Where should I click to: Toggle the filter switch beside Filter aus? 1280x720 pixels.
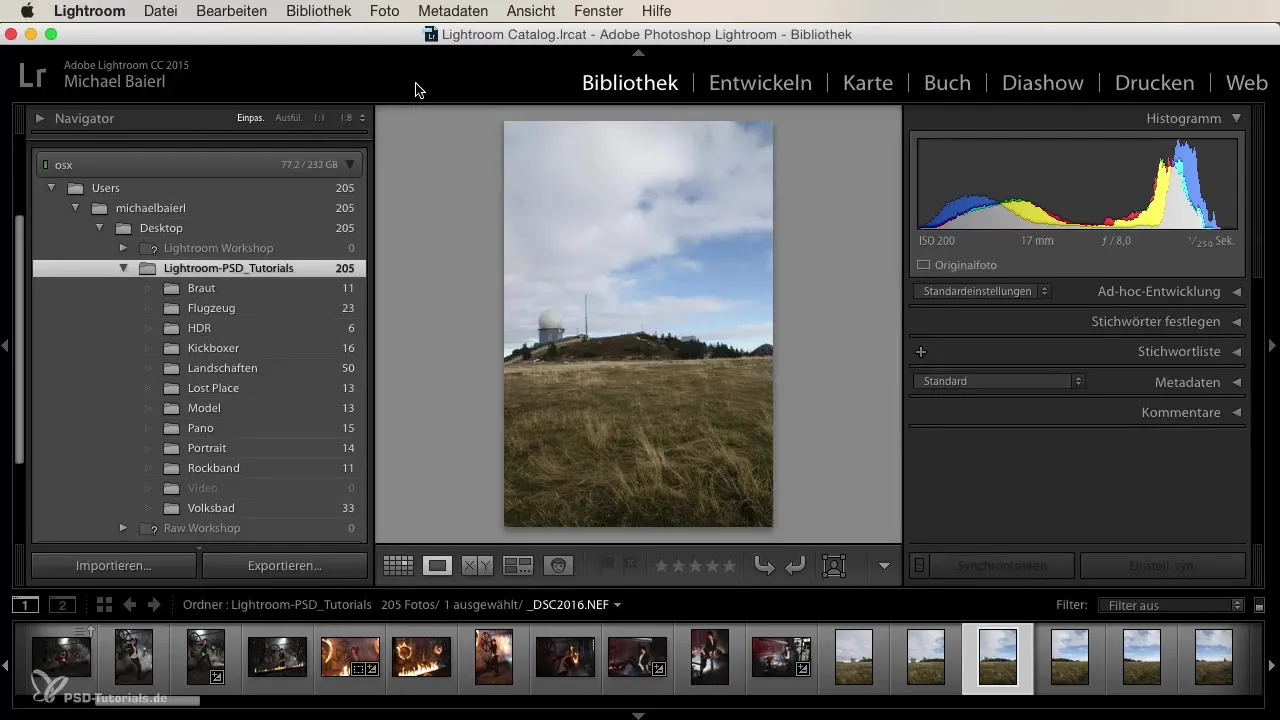(1259, 605)
